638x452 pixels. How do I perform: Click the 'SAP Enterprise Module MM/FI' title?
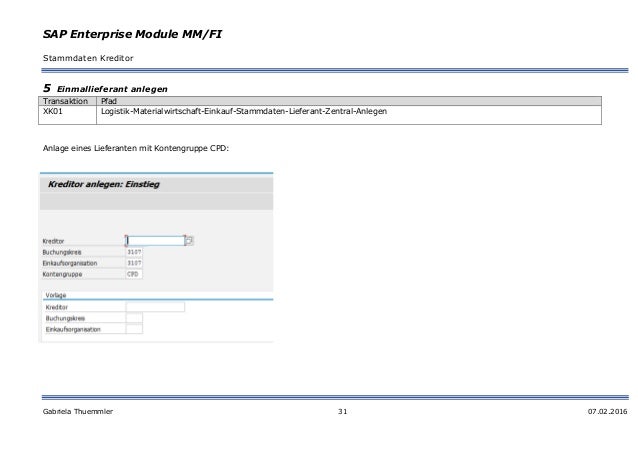point(132,34)
